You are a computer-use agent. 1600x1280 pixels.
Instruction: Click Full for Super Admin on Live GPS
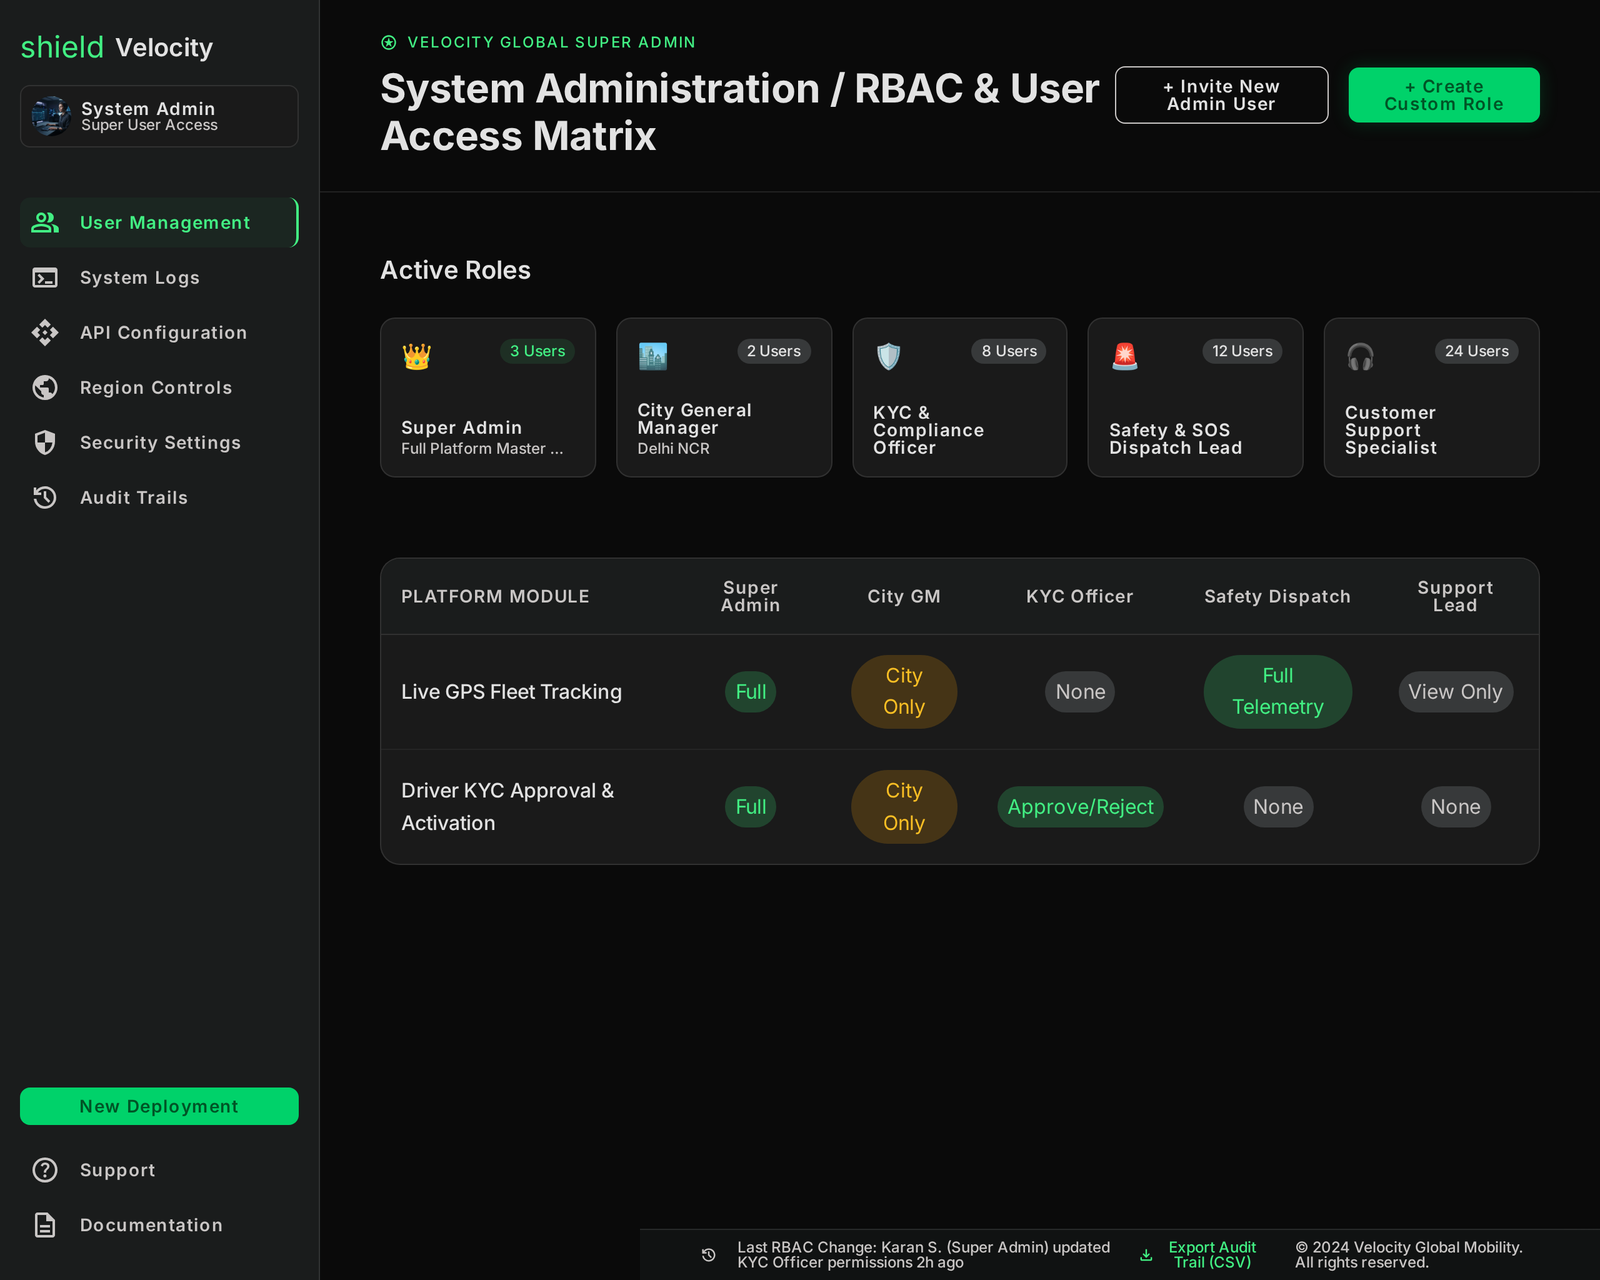[x=751, y=692]
